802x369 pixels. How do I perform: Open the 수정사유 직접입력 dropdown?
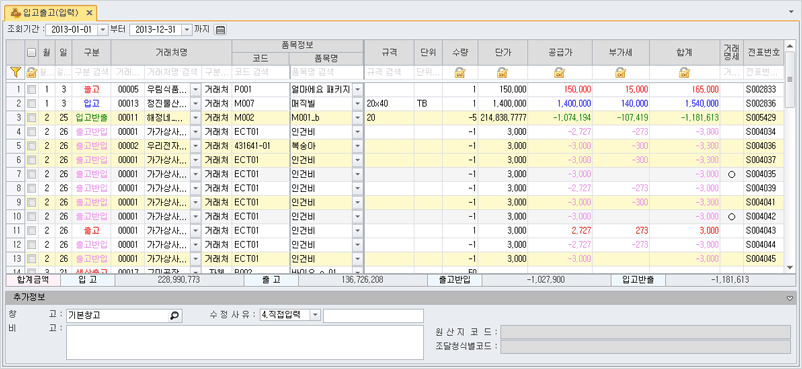[315, 315]
